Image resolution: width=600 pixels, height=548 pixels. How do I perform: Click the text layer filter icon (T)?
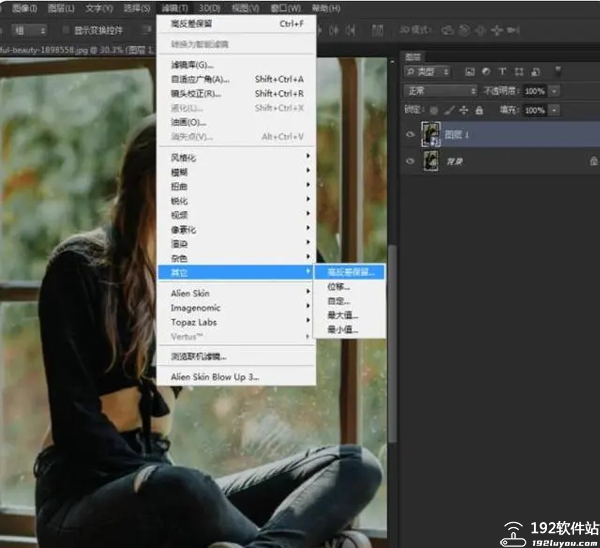tap(503, 72)
